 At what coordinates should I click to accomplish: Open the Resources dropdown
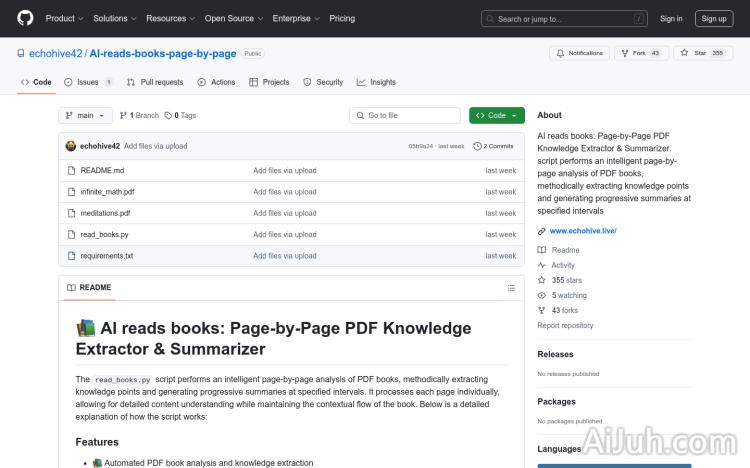tap(170, 18)
